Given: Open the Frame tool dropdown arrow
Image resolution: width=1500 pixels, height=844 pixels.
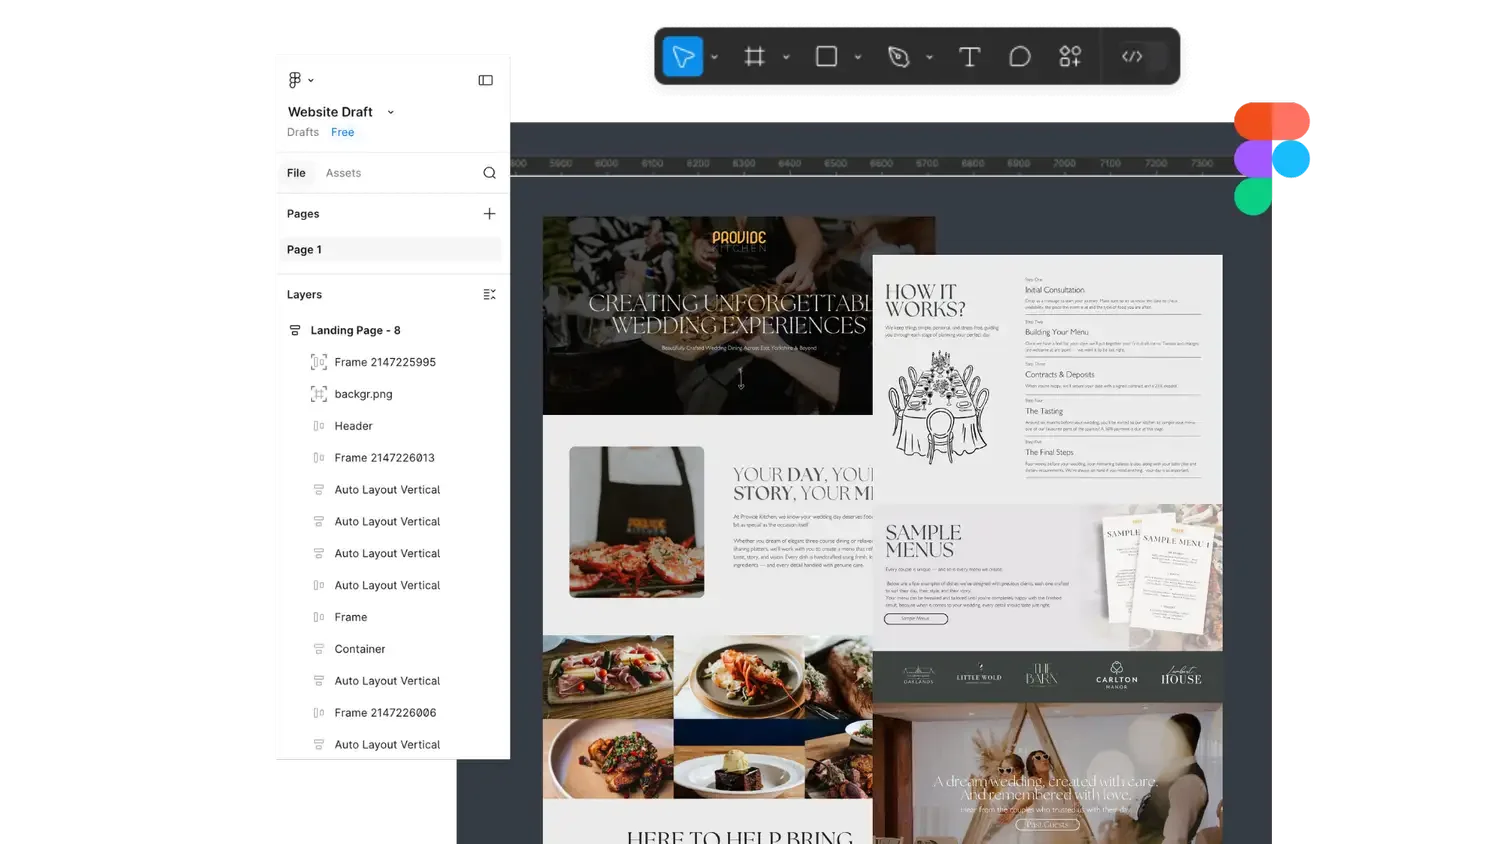Looking at the screenshot, I should (786, 57).
